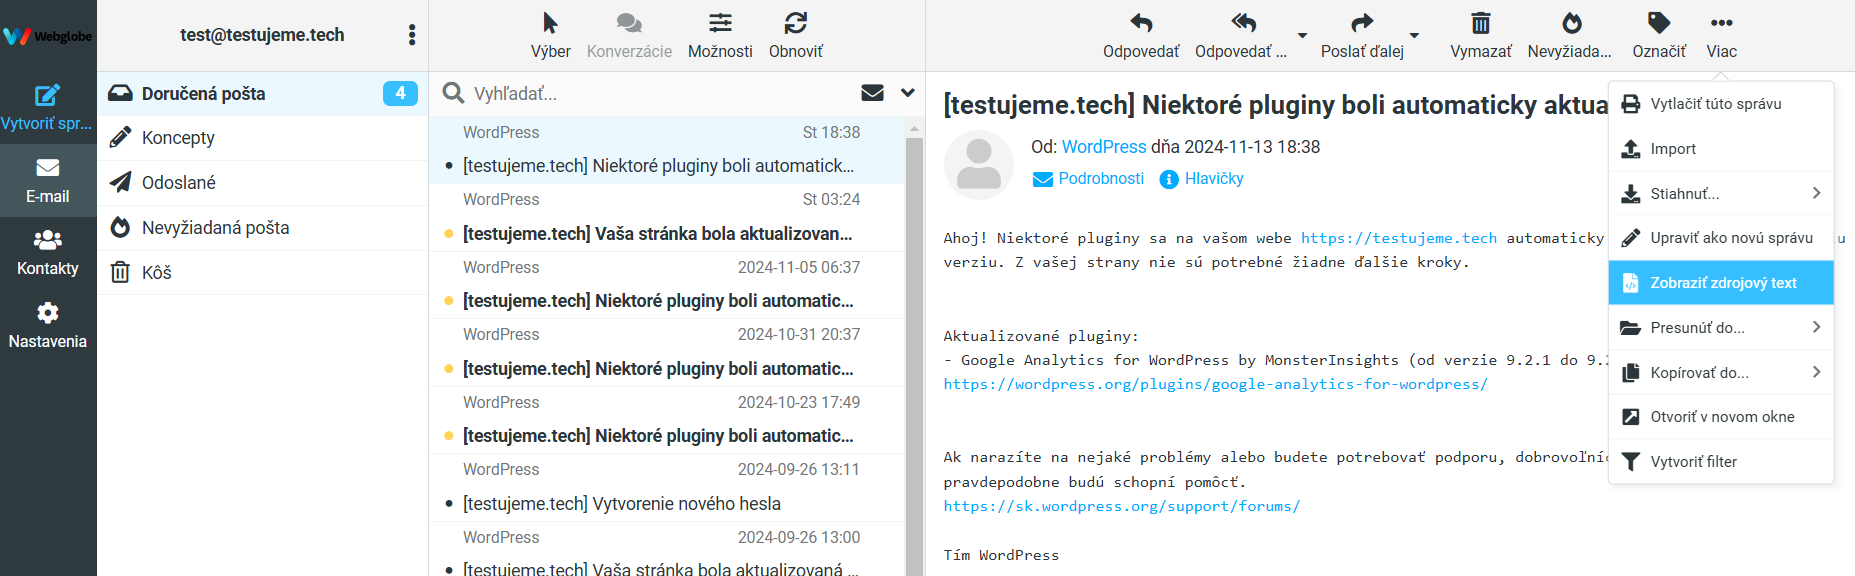
Task: Open the https://testujeme.tech link
Action: pyautogui.click(x=1399, y=238)
